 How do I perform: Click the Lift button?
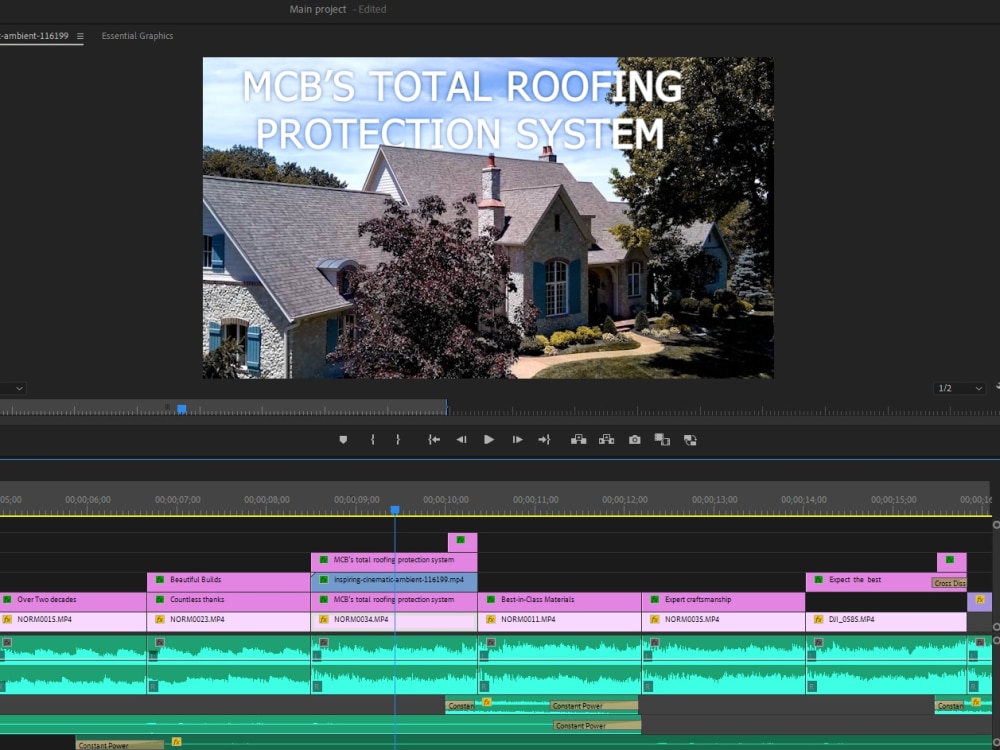578,439
